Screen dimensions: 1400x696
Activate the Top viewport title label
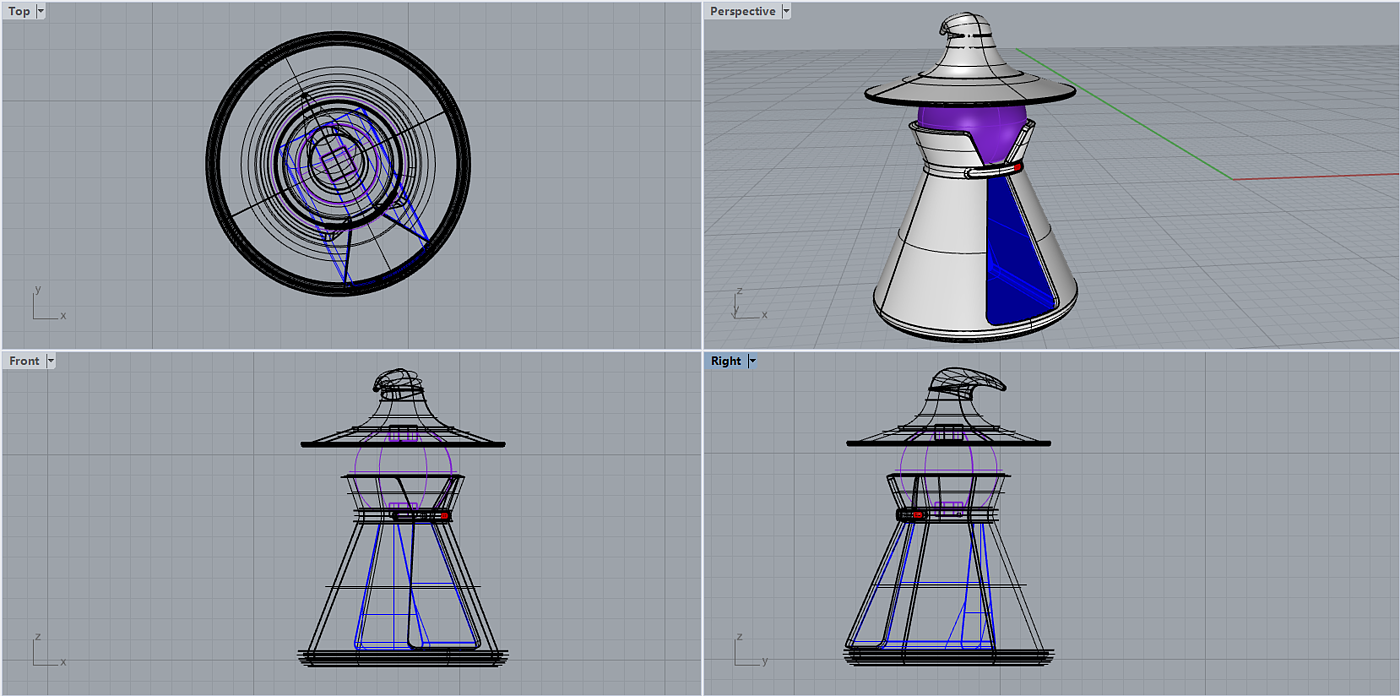19,12
